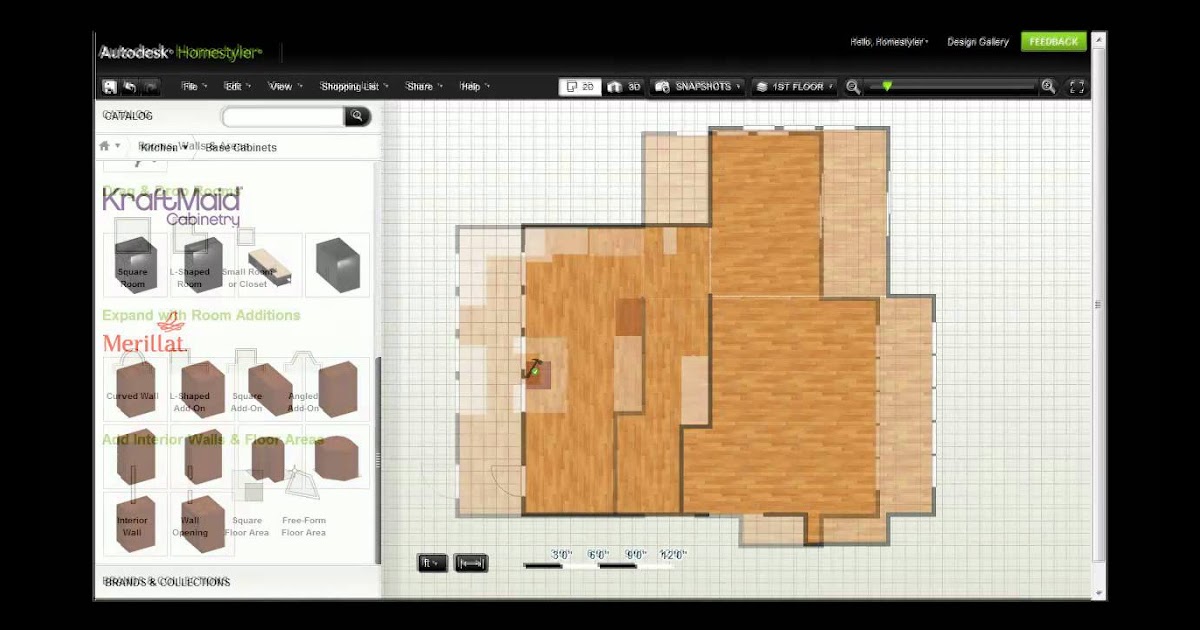Select the L-Shaped Room item
The height and width of the screenshot is (630, 1200).
point(191,265)
